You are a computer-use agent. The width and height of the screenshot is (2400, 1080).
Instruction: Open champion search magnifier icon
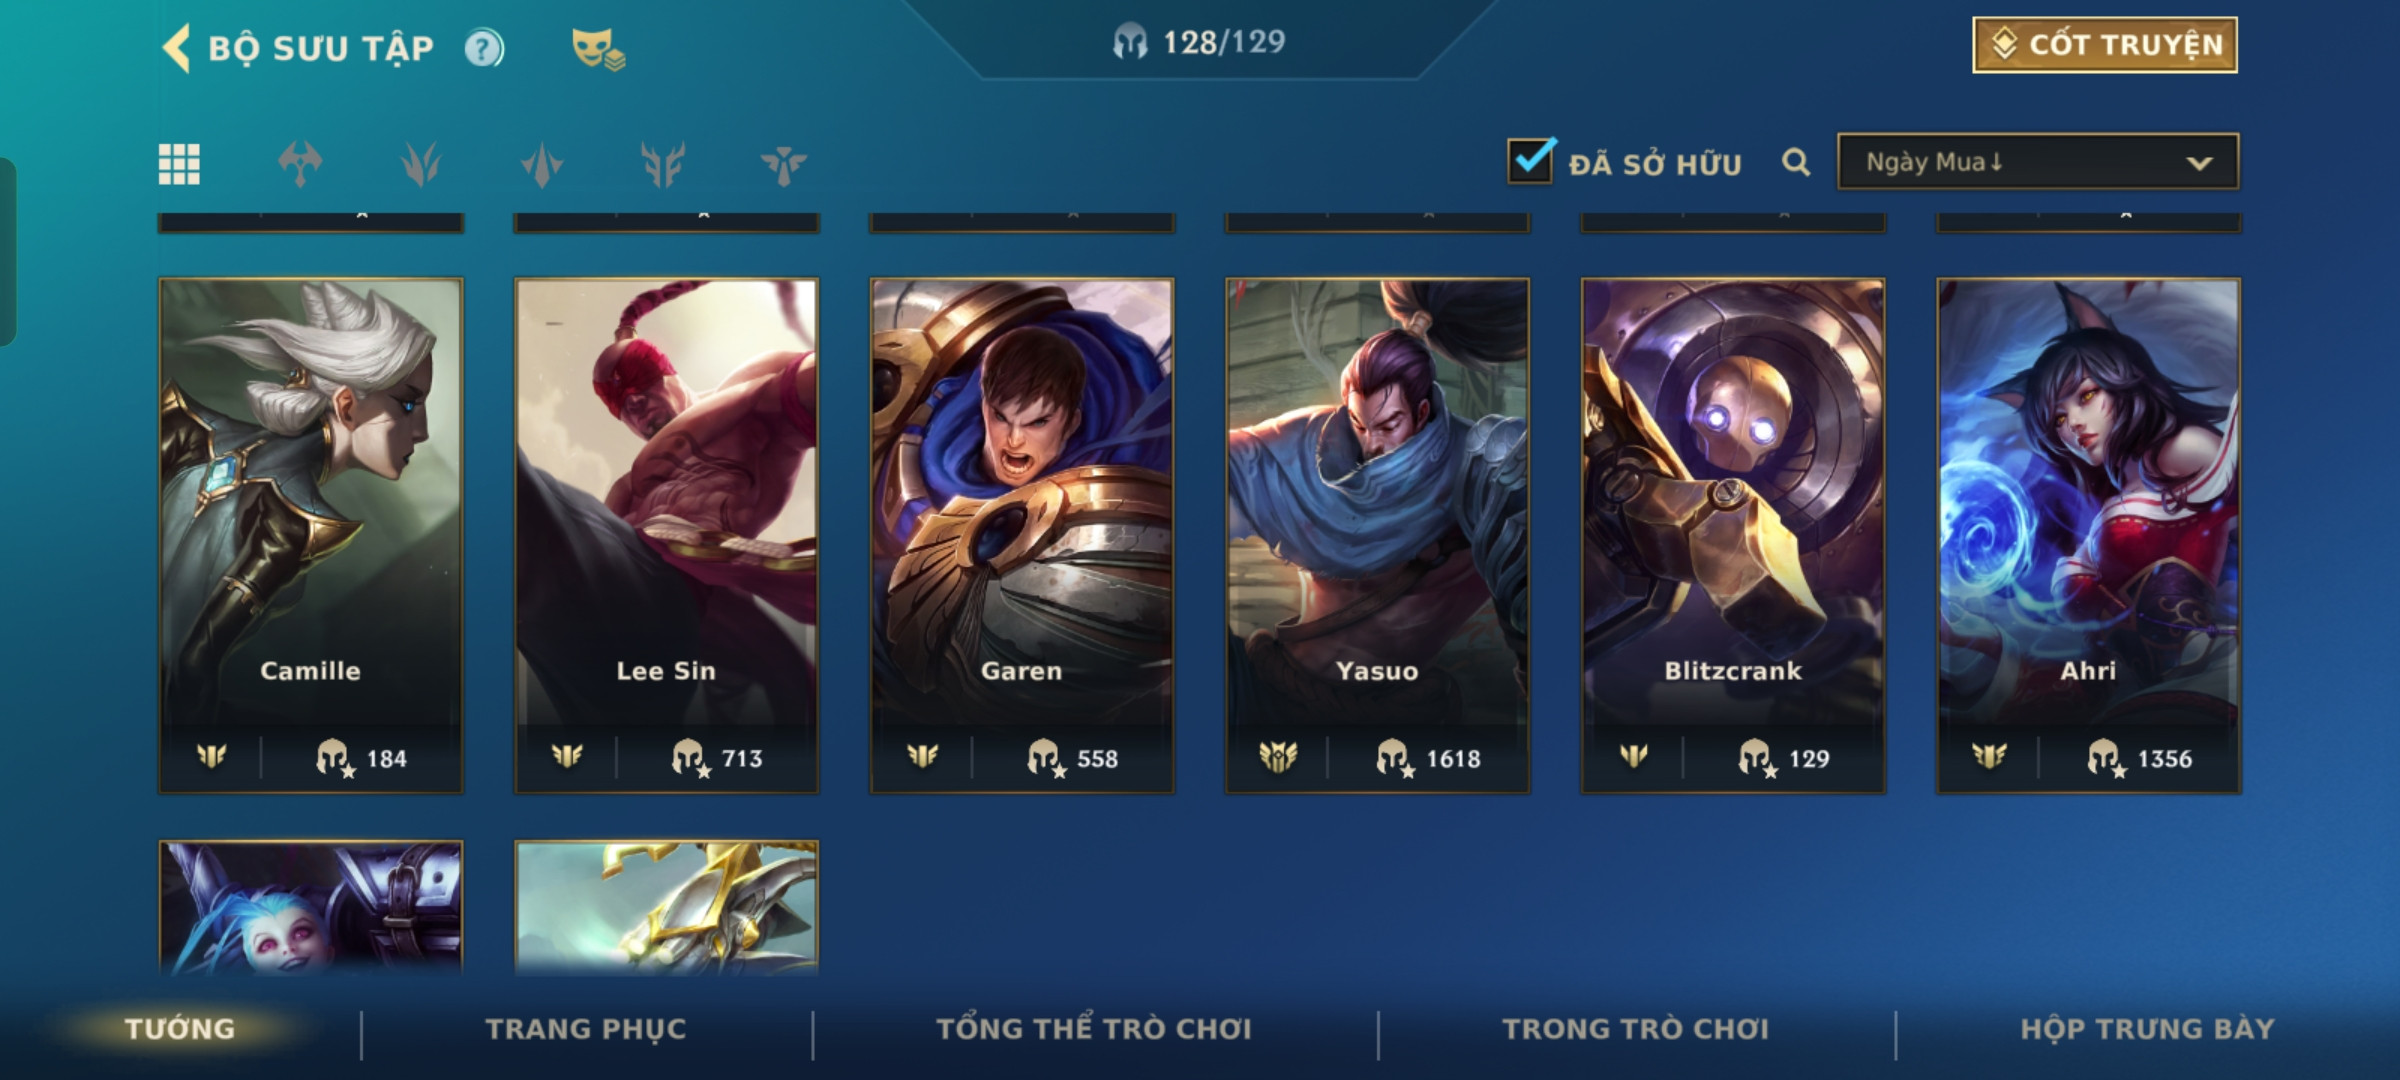1796,162
